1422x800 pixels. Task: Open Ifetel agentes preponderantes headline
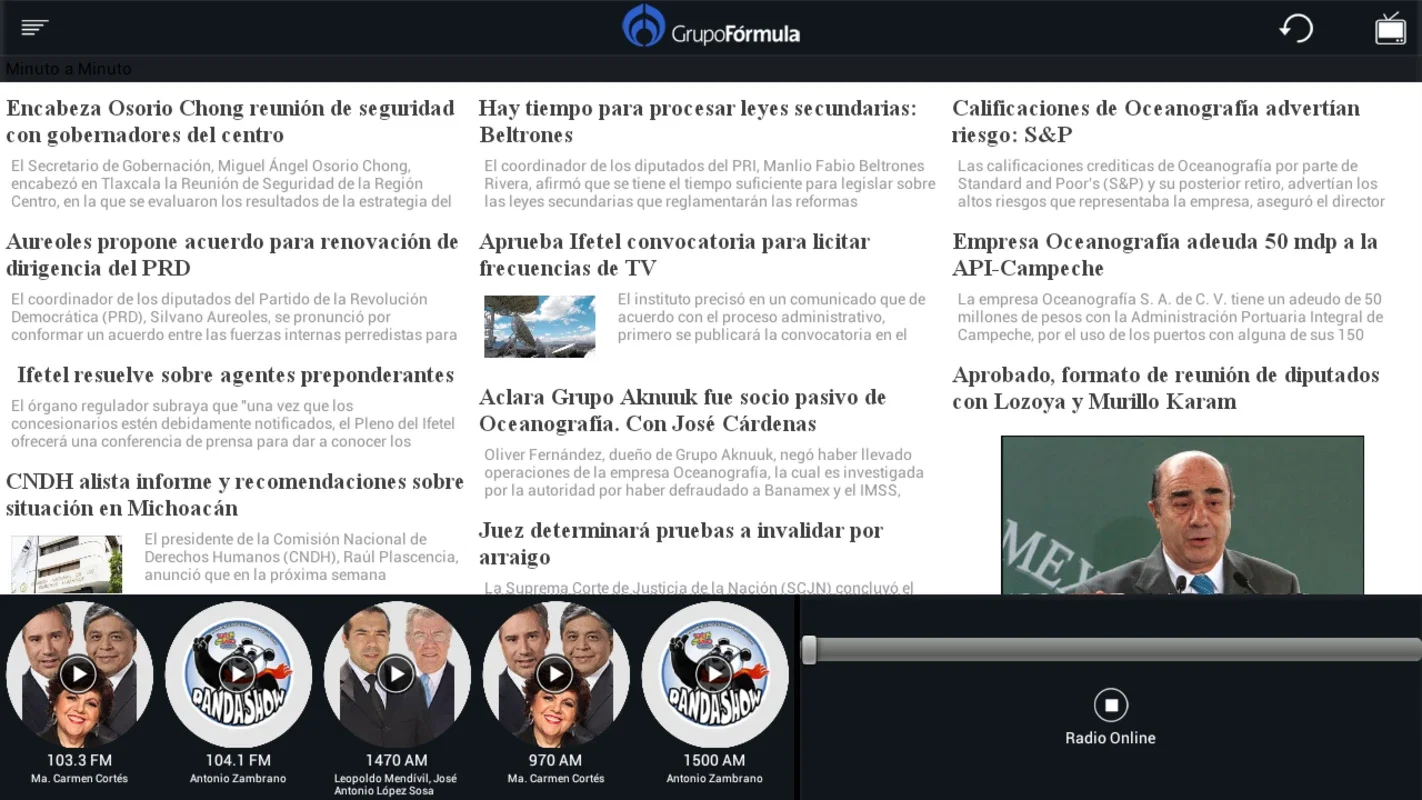tap(236, 375)
